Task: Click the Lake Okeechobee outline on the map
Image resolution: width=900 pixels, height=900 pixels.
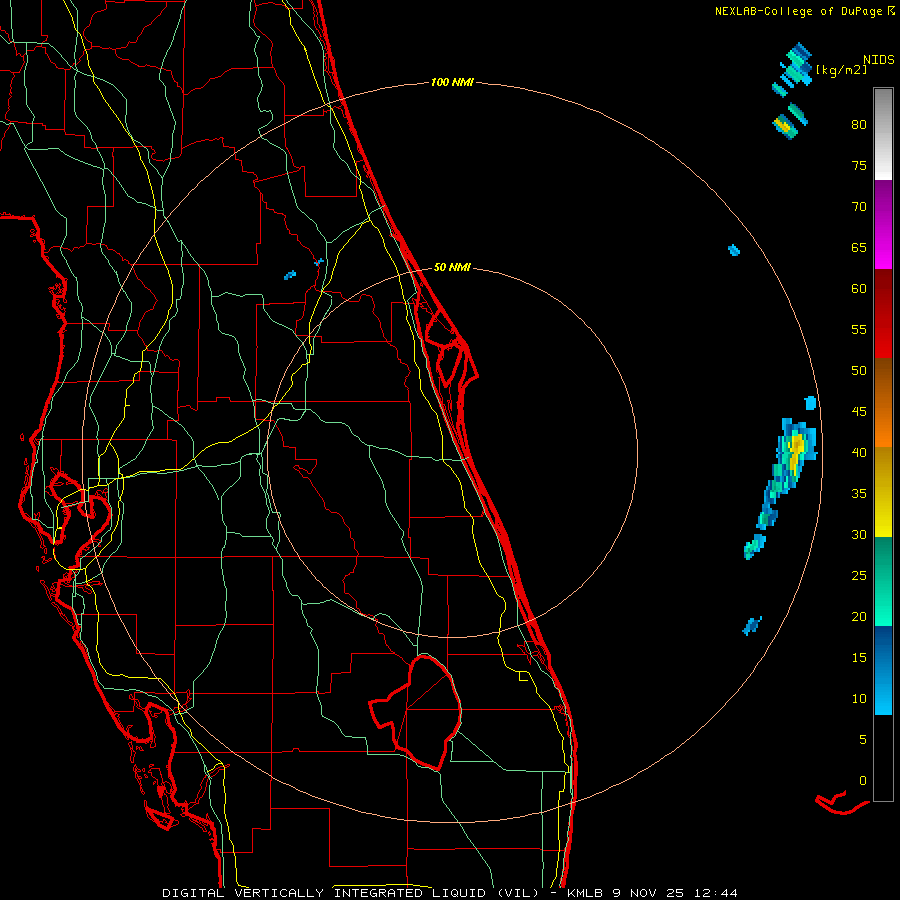Action: point(416,712)
